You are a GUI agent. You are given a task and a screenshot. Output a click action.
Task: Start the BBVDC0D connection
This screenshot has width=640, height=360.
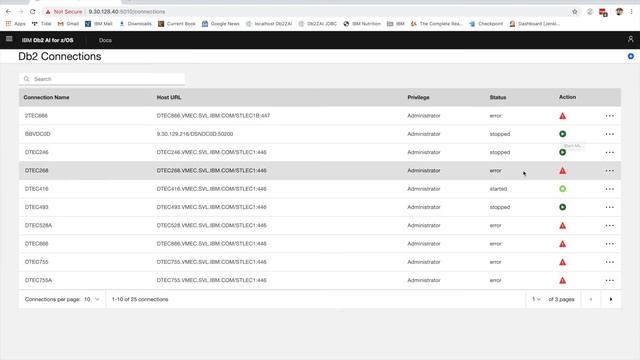562,134
